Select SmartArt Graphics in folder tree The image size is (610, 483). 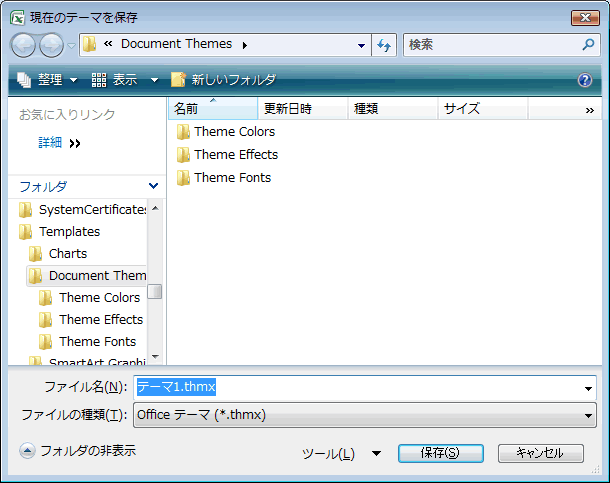(87, 361)
